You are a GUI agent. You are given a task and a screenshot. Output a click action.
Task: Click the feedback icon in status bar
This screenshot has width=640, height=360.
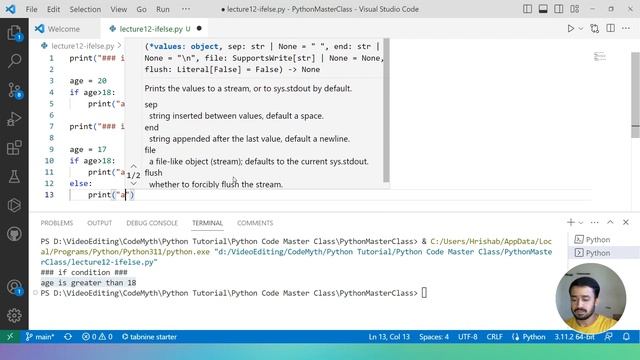(x=609, y=337)
